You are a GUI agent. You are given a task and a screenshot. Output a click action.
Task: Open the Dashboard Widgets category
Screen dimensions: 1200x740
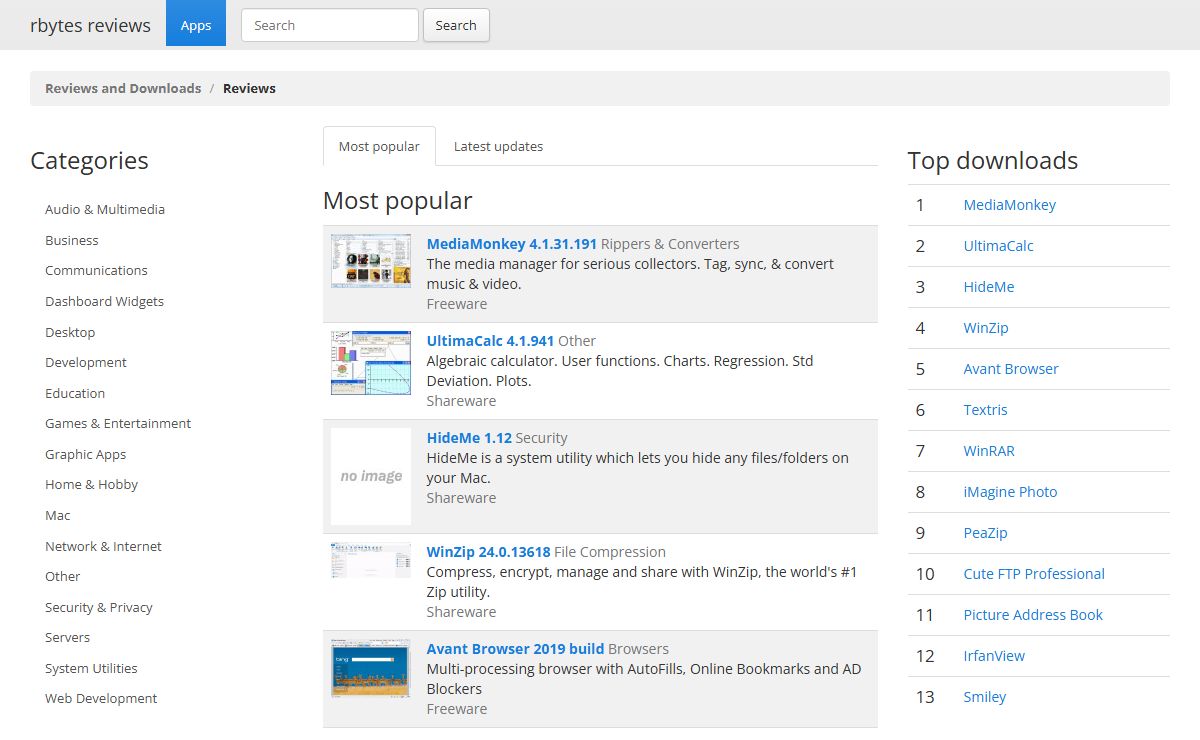click(x=104, y=301)
